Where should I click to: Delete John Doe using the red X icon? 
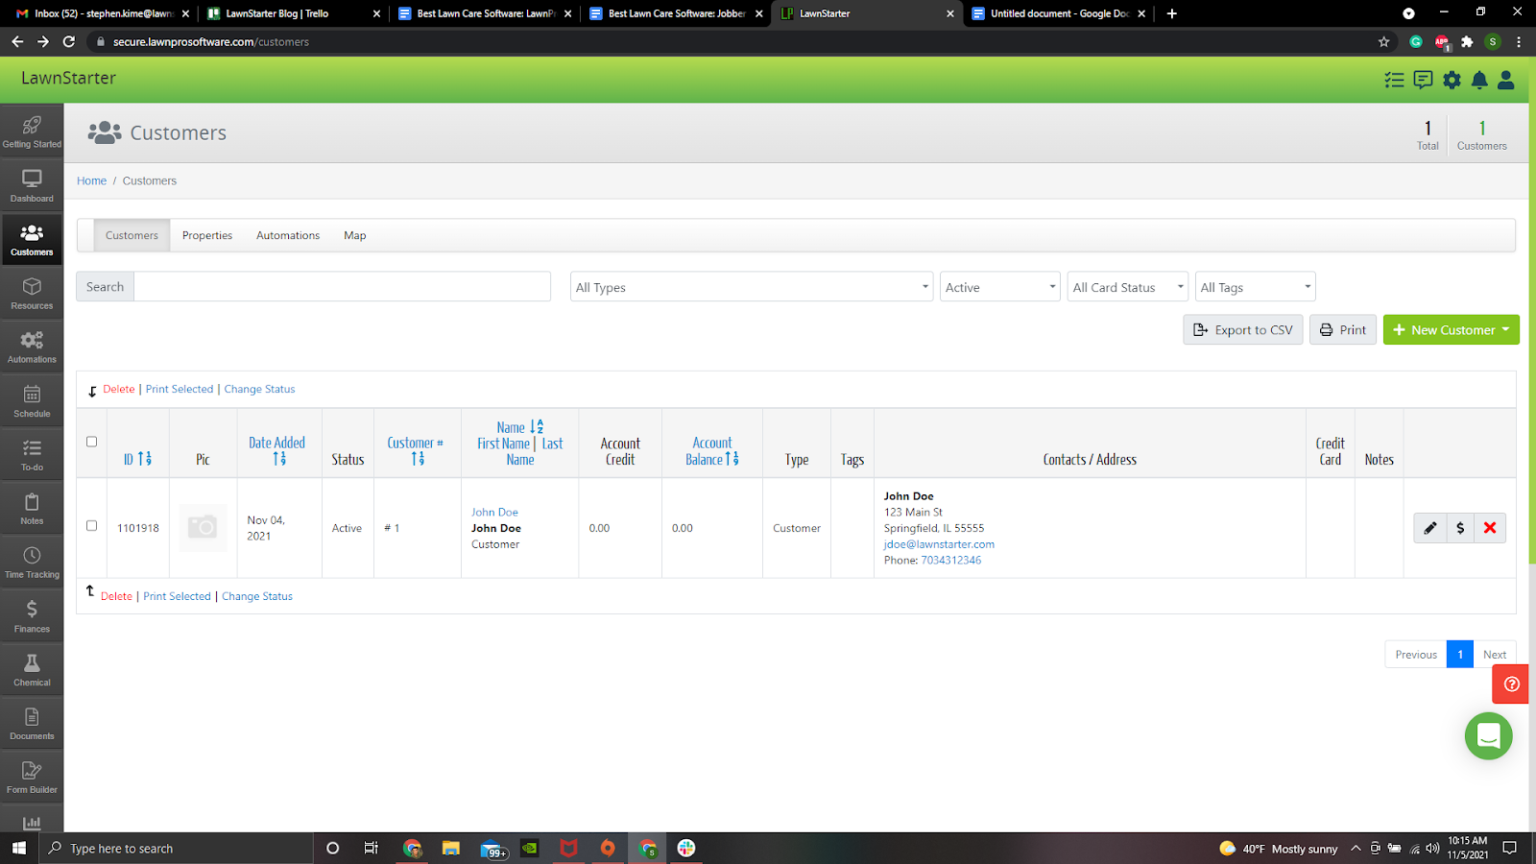1489,528
